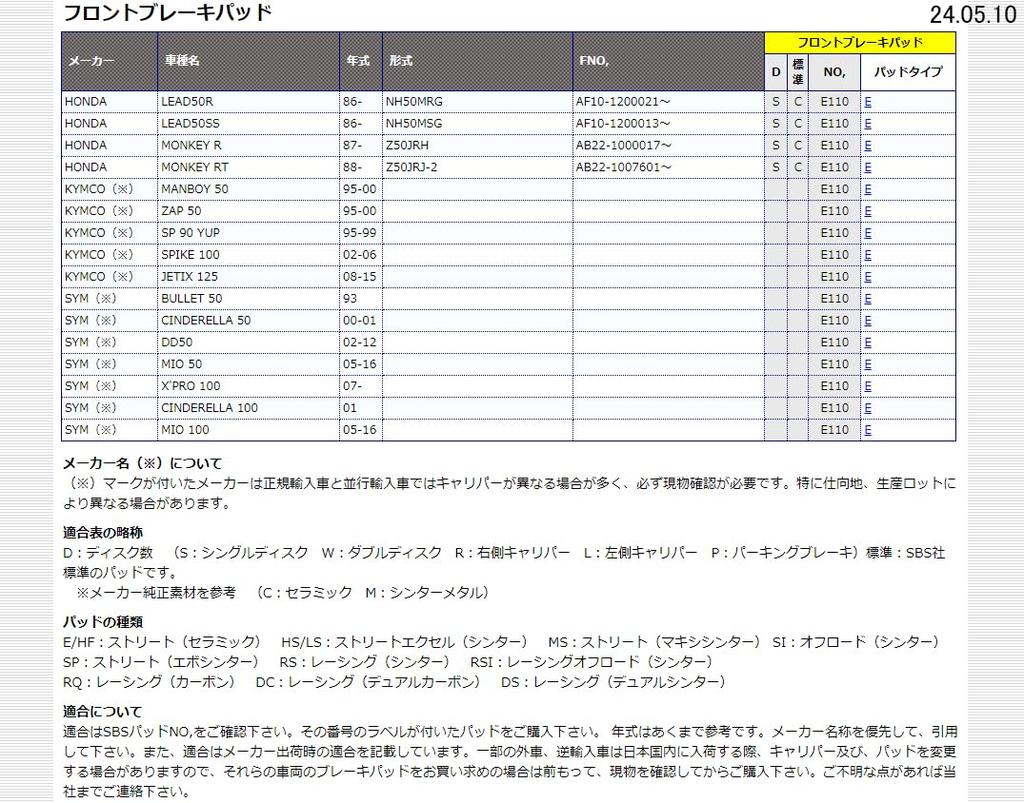Follow pad type link for MIO 100
The width and height of the screenshot is (1024, 803).
pyautogui.click(x=868, y=430)
